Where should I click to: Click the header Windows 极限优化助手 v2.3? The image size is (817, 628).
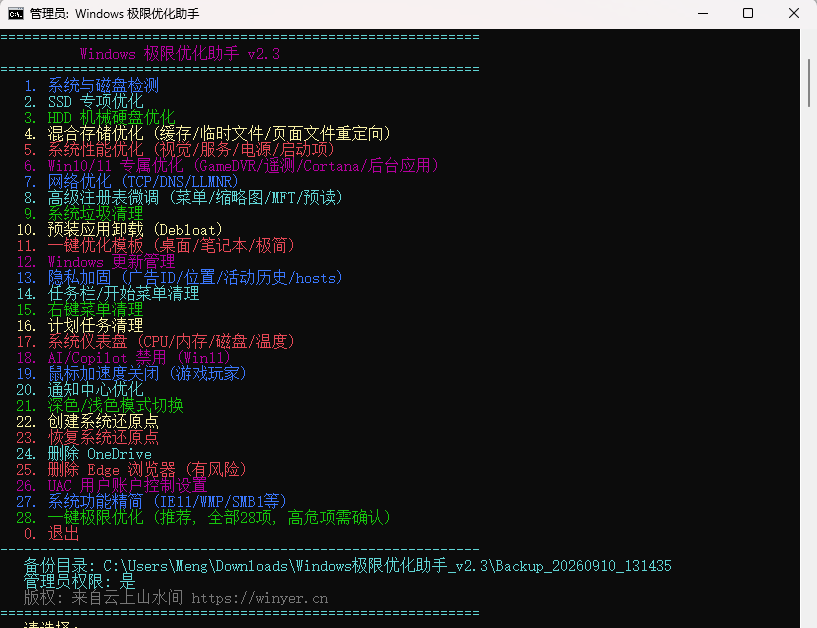[180, 54]
